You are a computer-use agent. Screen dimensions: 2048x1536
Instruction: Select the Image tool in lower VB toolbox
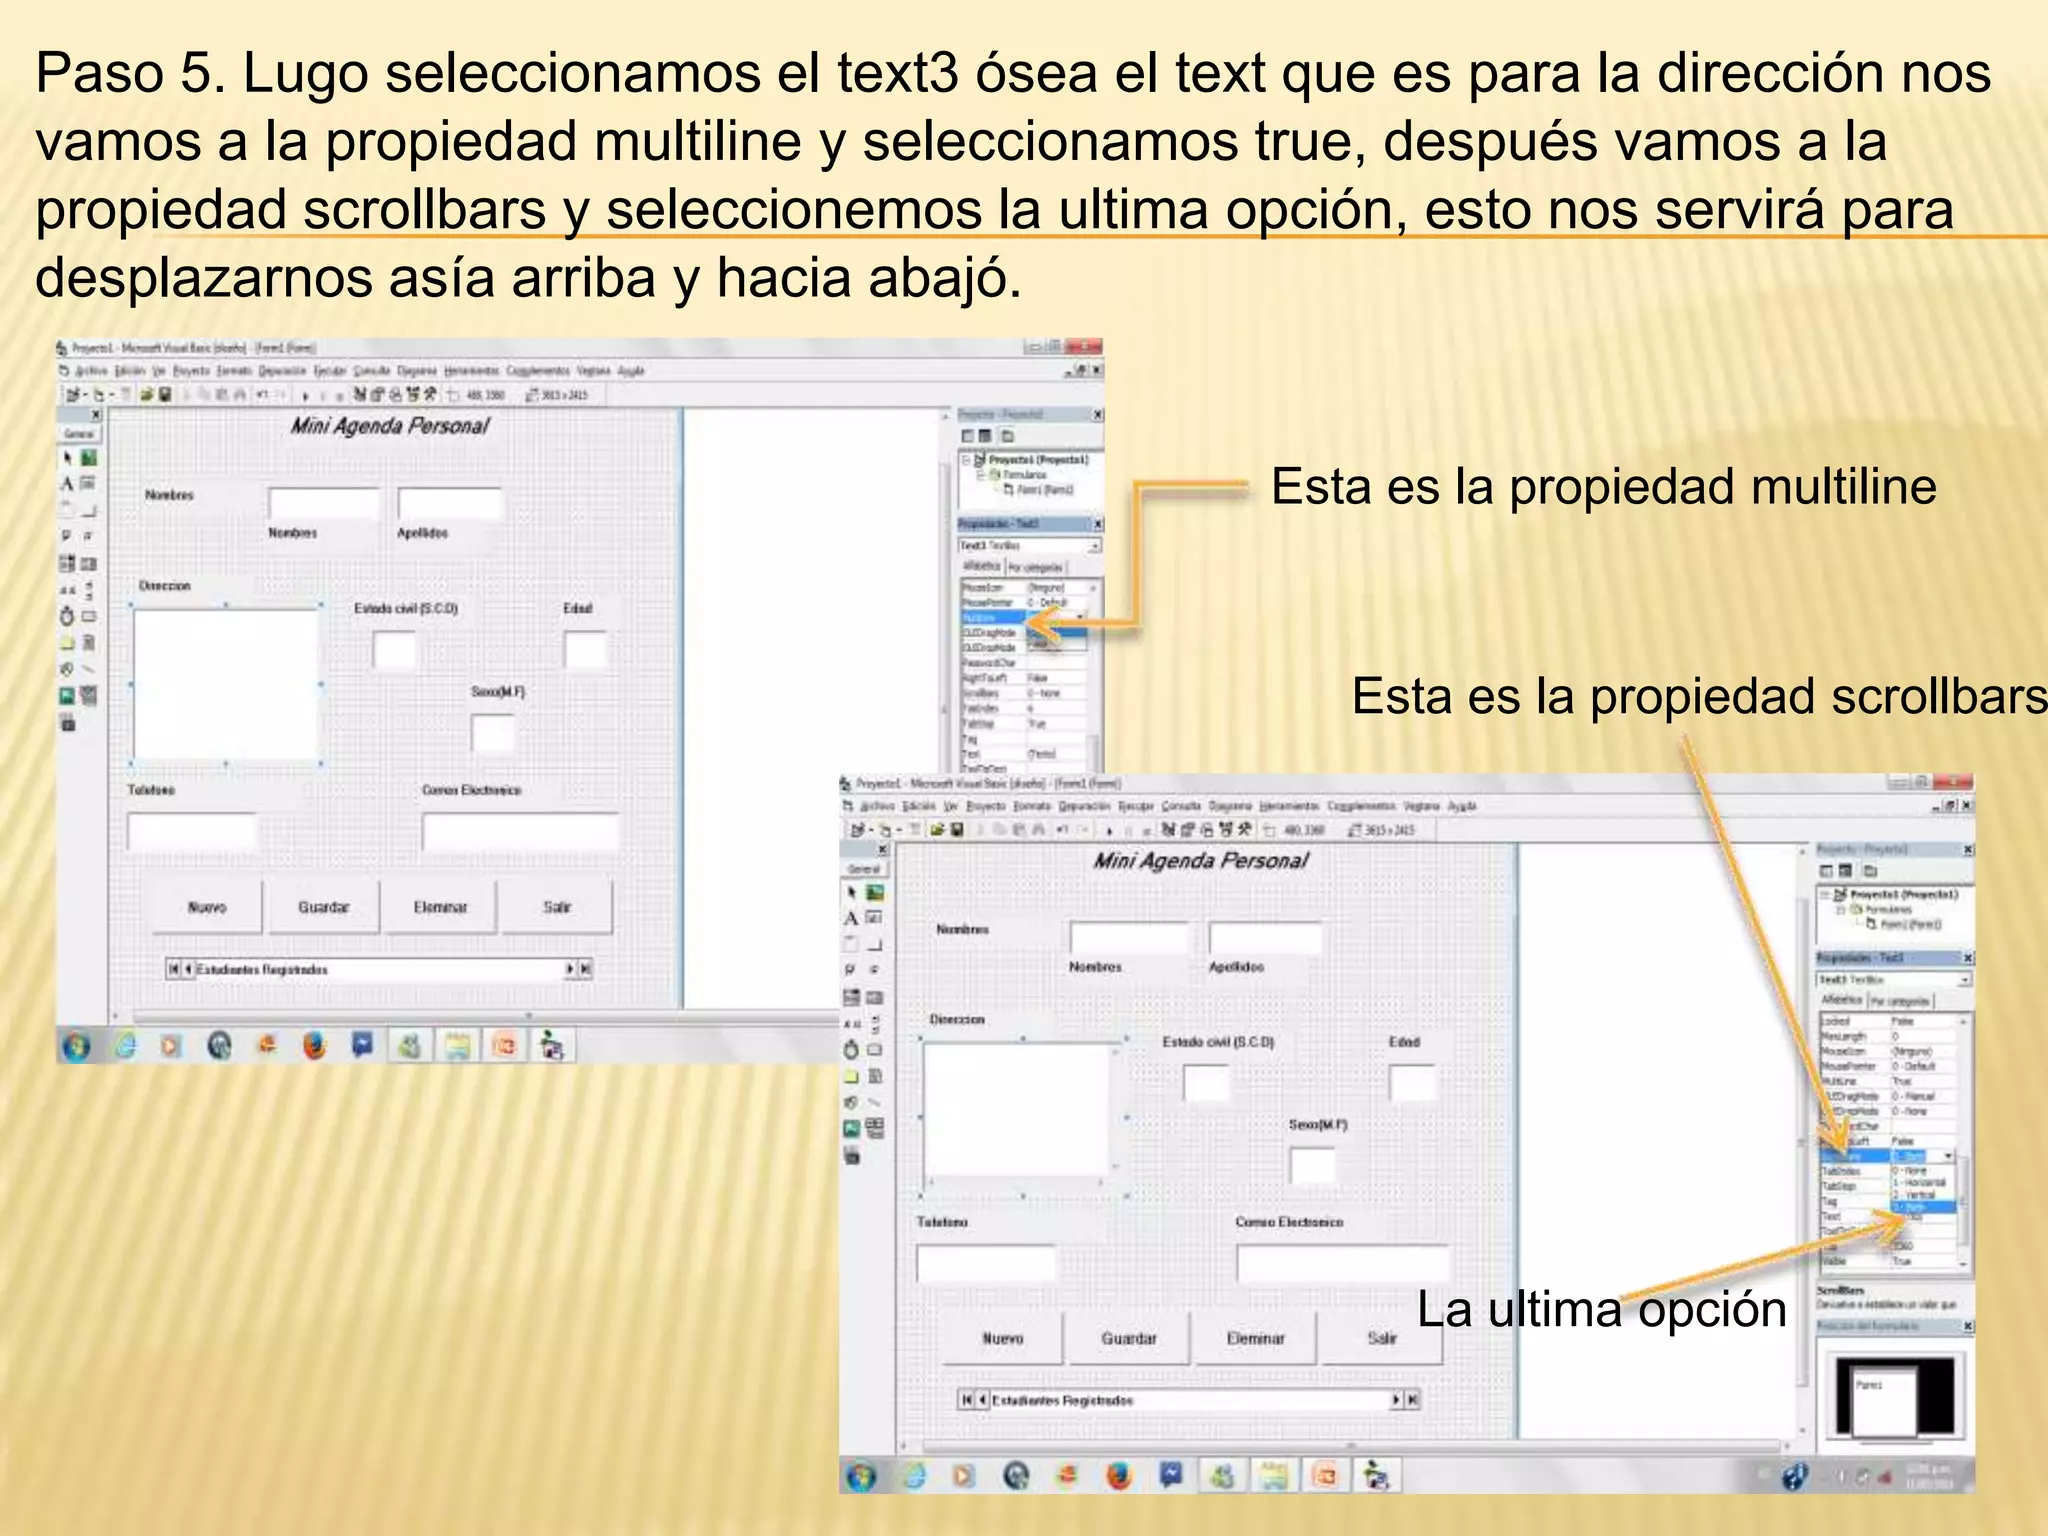pyautogui.click(x=851, y=1128)
